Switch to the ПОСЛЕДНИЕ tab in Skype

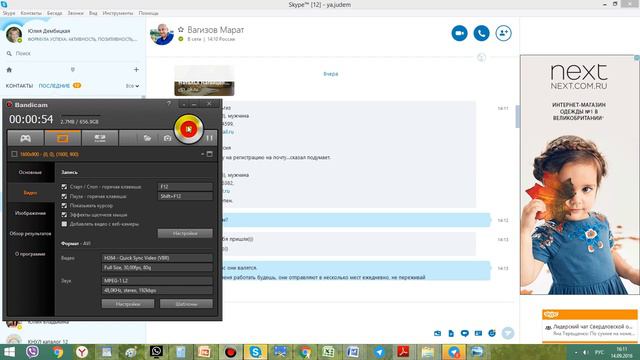tap(54, 86)
